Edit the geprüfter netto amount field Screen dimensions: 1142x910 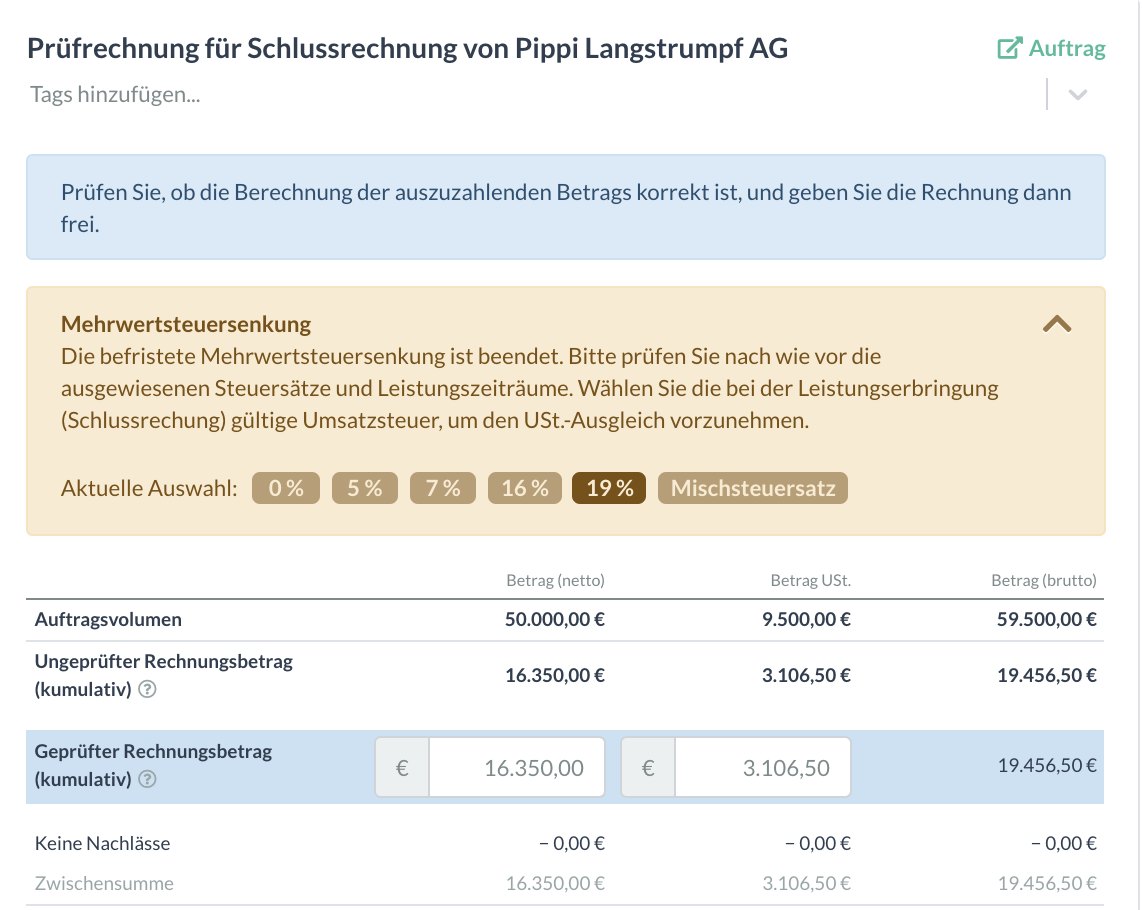click(517, 767)
